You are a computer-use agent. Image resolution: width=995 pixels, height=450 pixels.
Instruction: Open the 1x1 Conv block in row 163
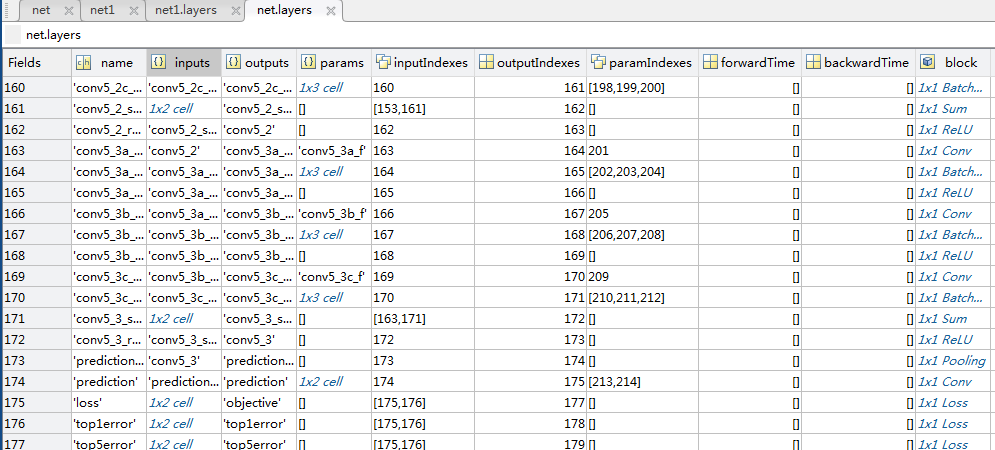[945, 151]
